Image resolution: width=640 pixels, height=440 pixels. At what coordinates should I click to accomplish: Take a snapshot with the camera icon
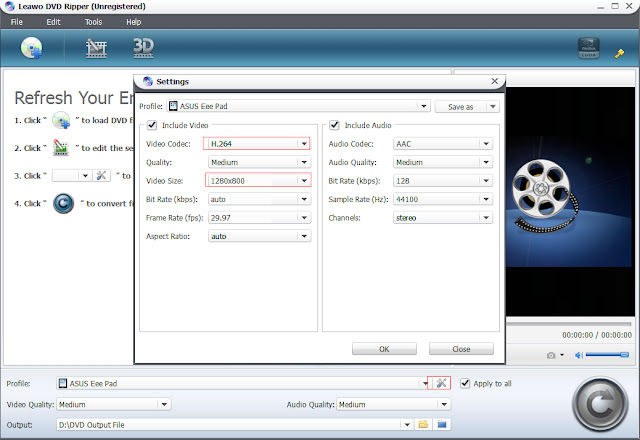pyautogui.click(x=551, y=355)
